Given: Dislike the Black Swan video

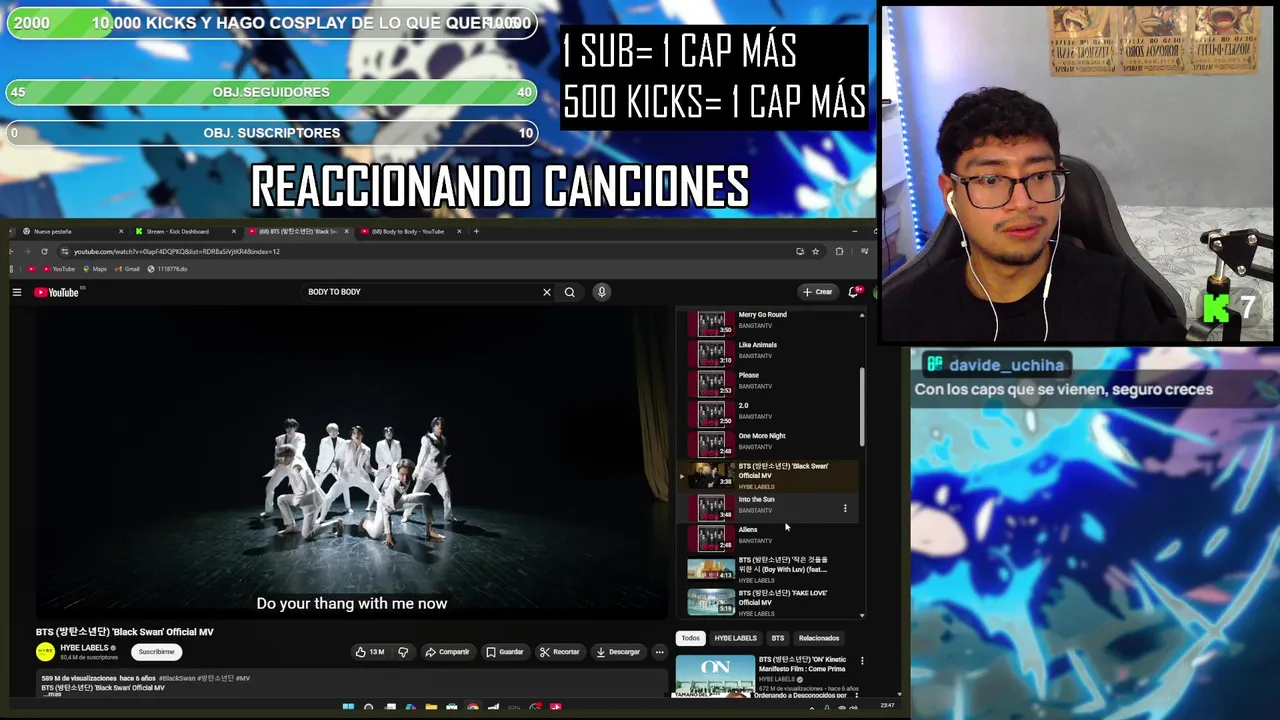Looking at the screenshot, I should click(x=403, y=652).
